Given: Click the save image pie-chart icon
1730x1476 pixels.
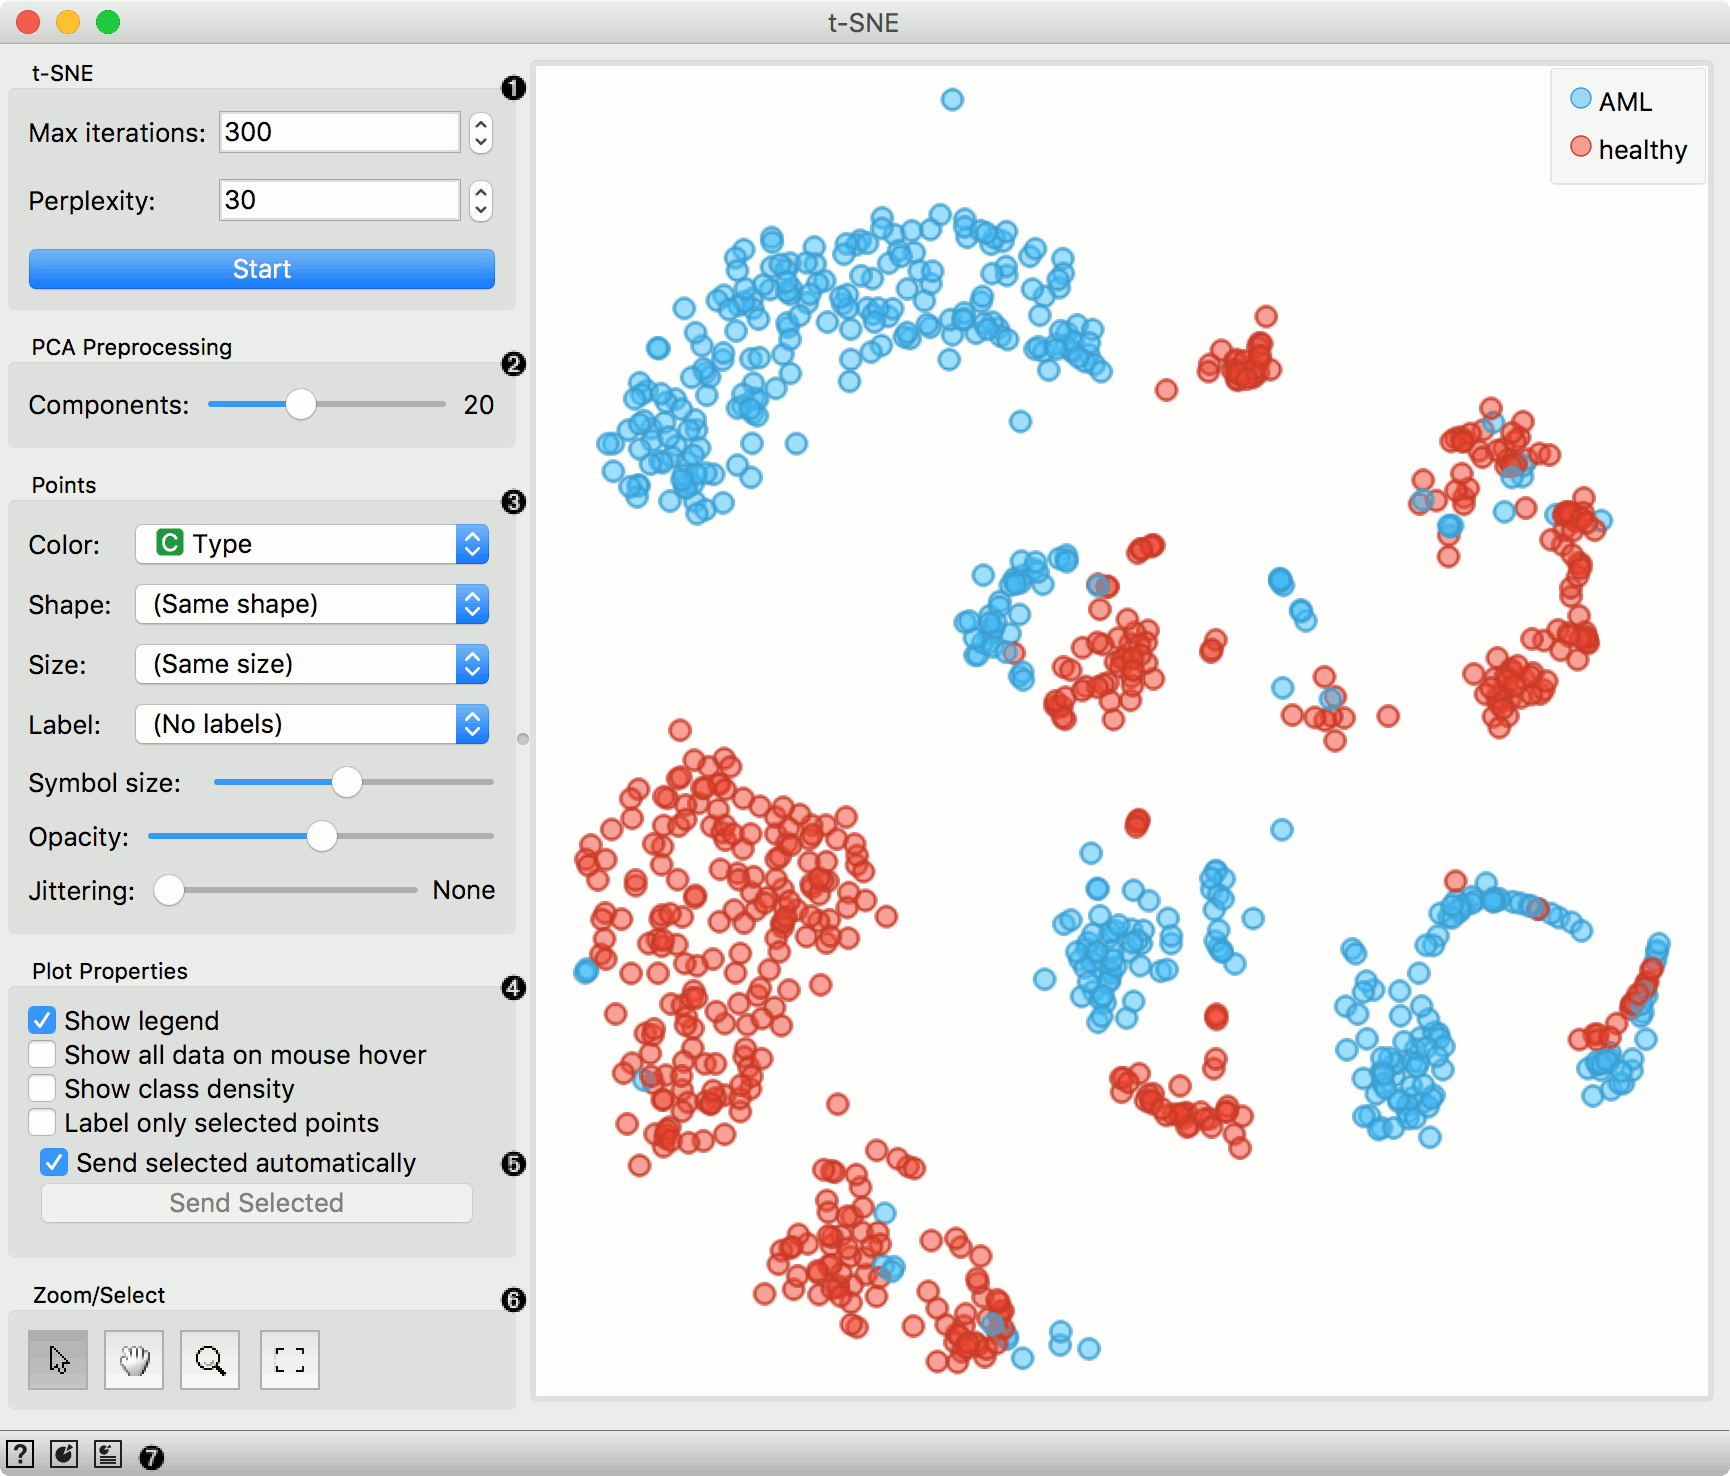Looking at the screenshot, I should coord(64,1454).
